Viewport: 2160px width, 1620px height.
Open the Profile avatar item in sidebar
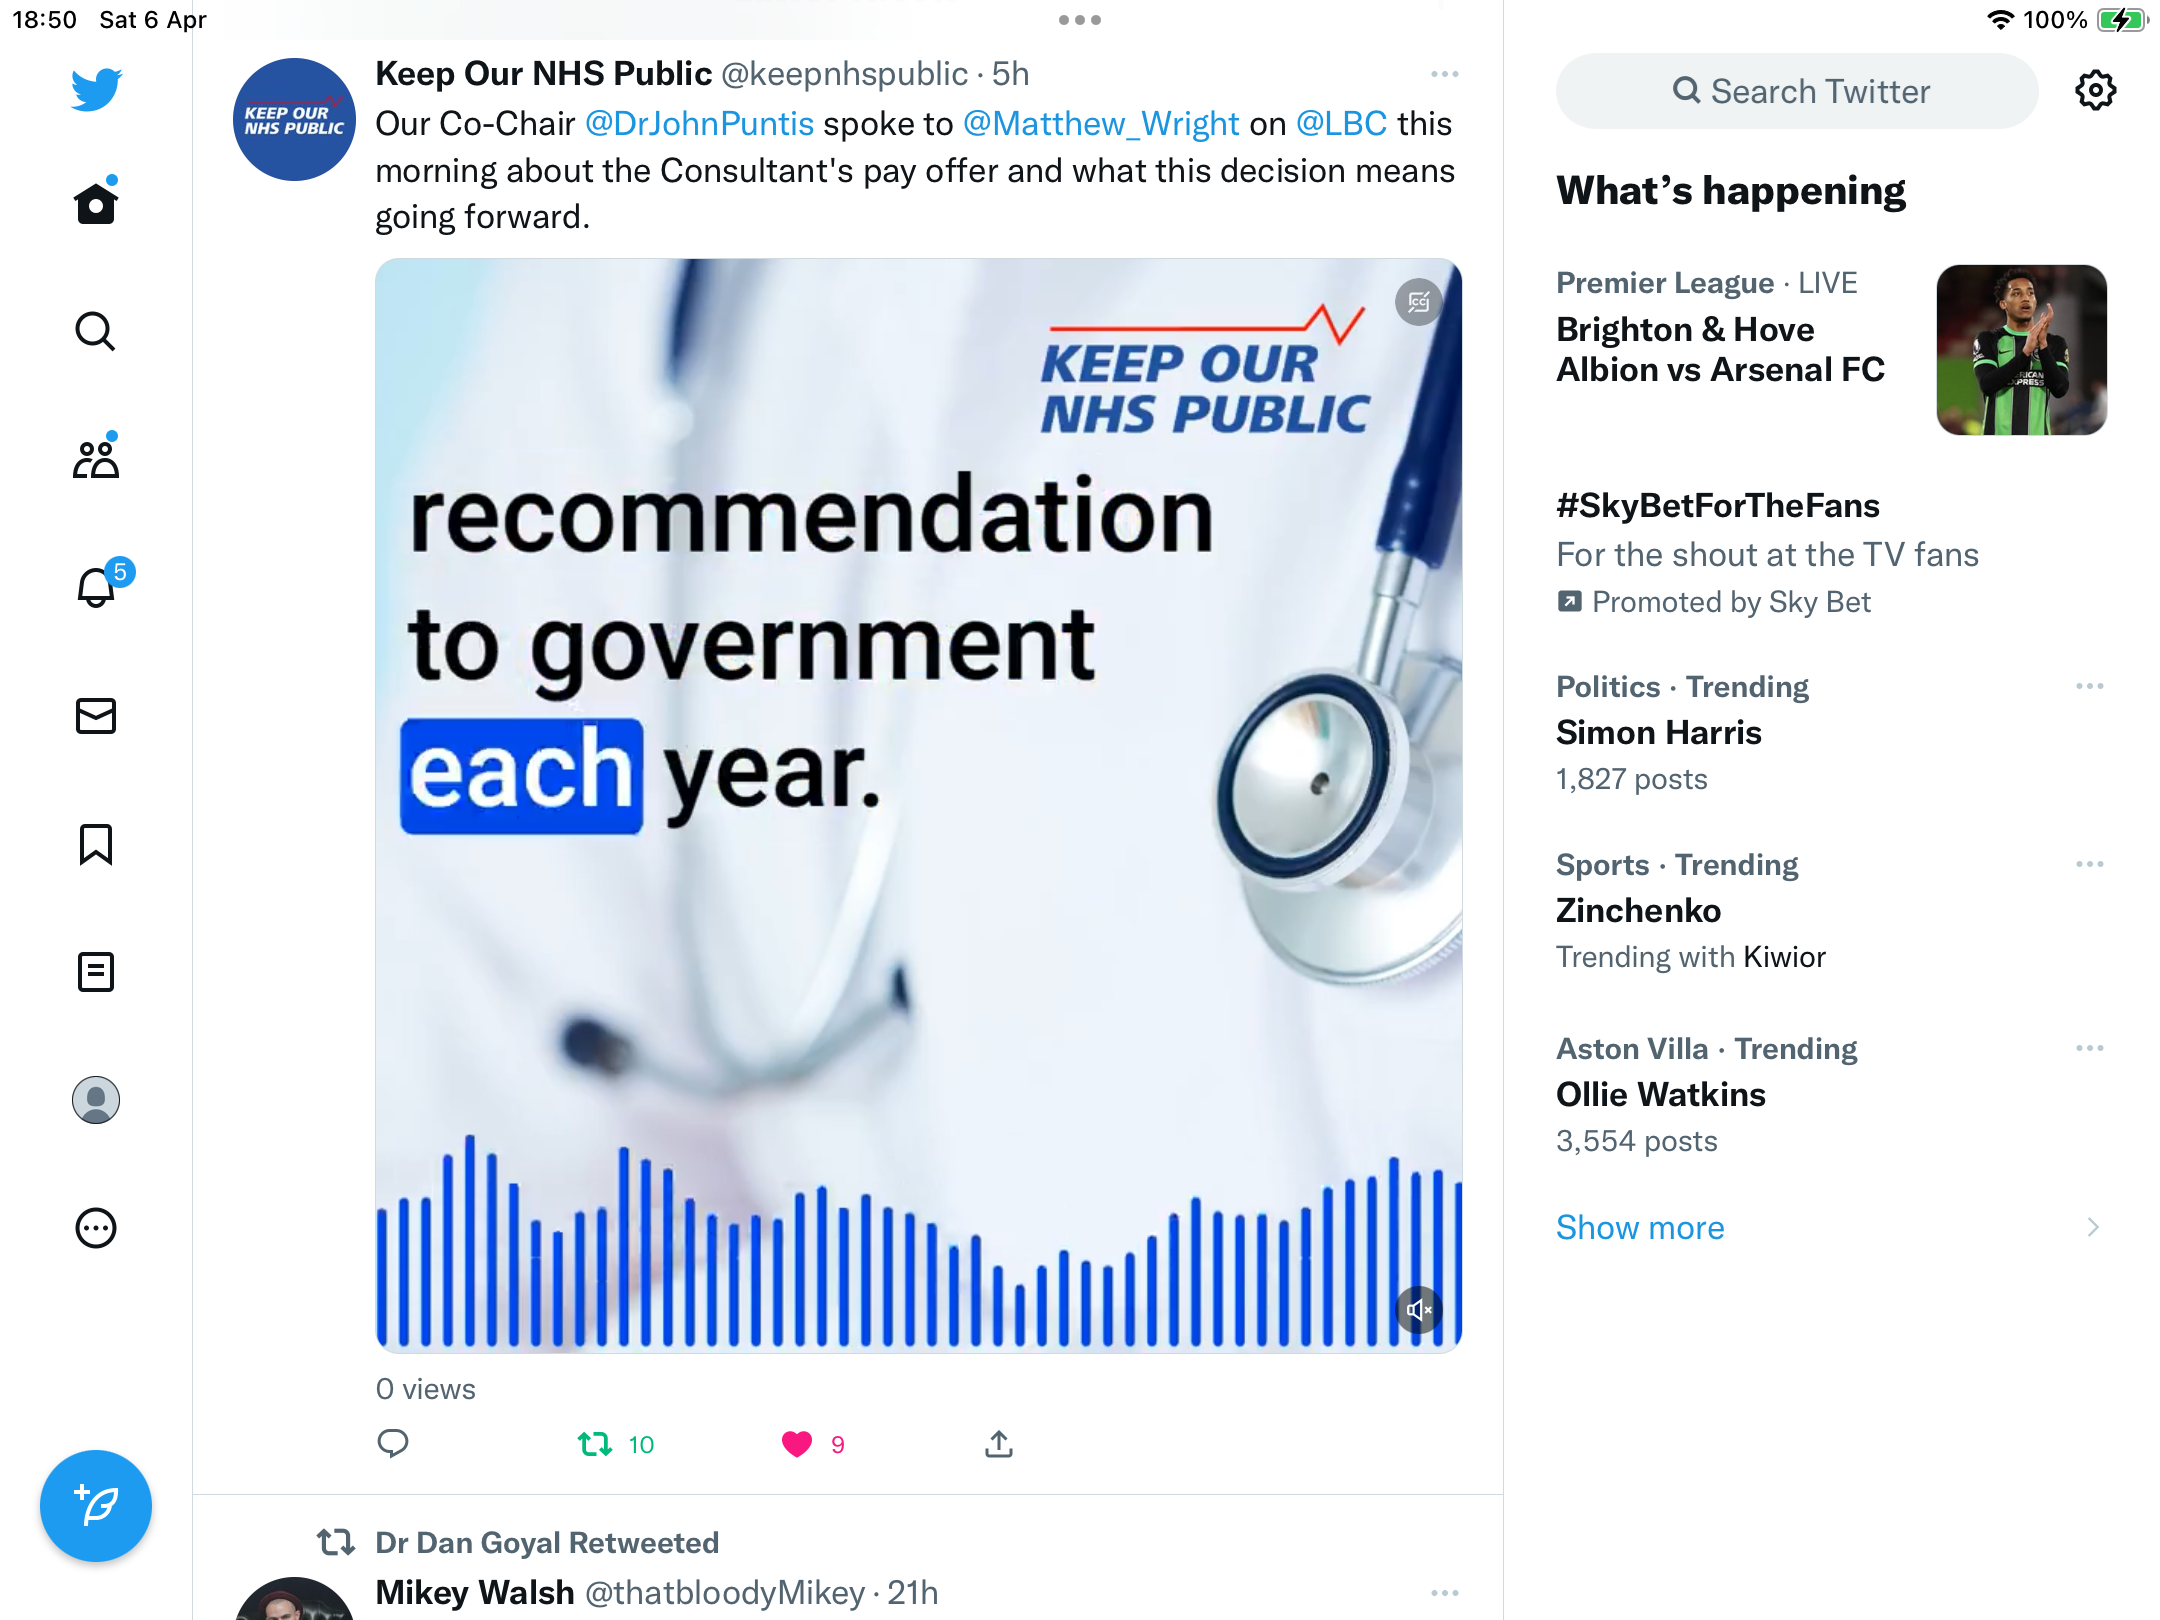tap(96, 1100)
